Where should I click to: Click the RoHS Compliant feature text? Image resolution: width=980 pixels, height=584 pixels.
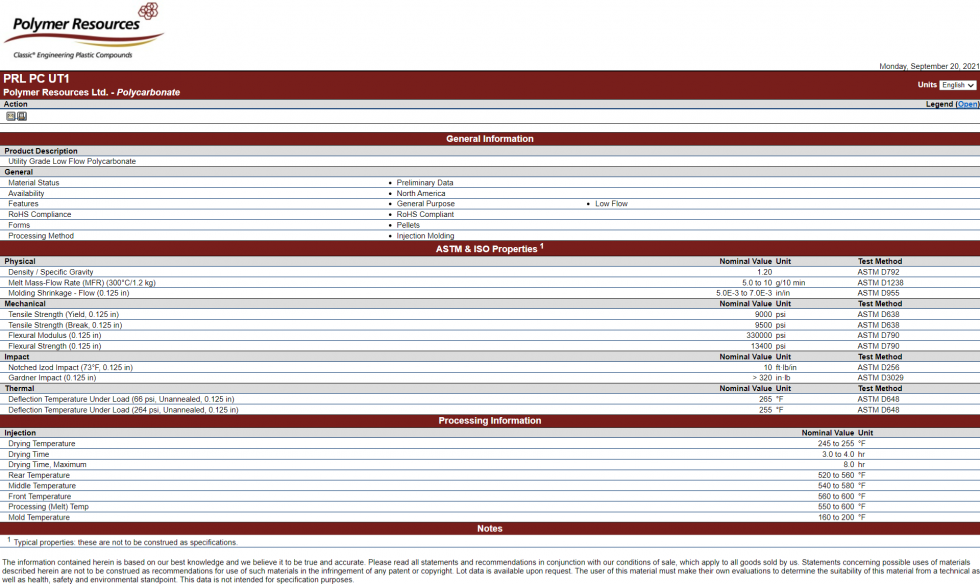tap(425, 214)
